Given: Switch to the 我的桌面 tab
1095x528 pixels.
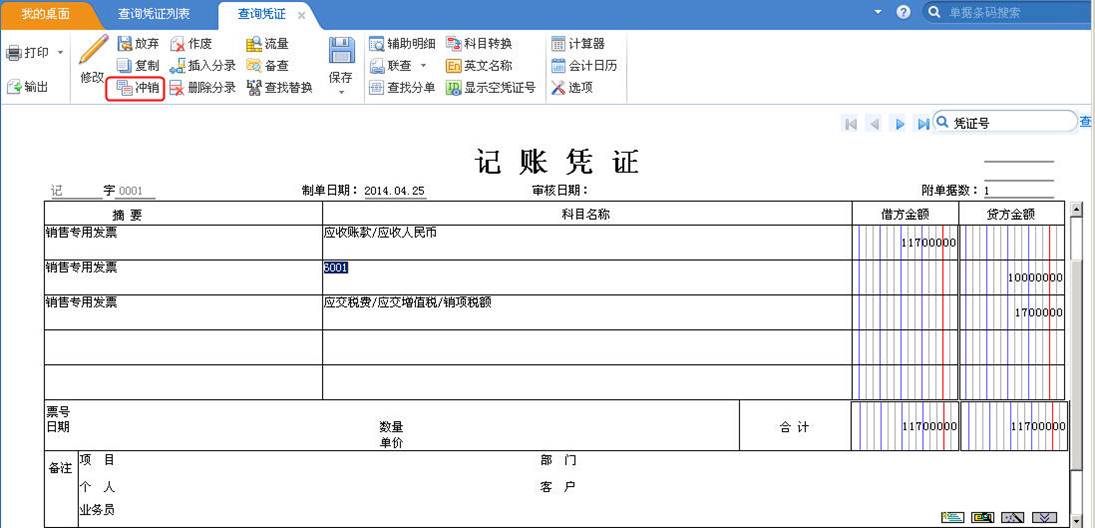Looking at the screenshot, I should coord(45,14).
